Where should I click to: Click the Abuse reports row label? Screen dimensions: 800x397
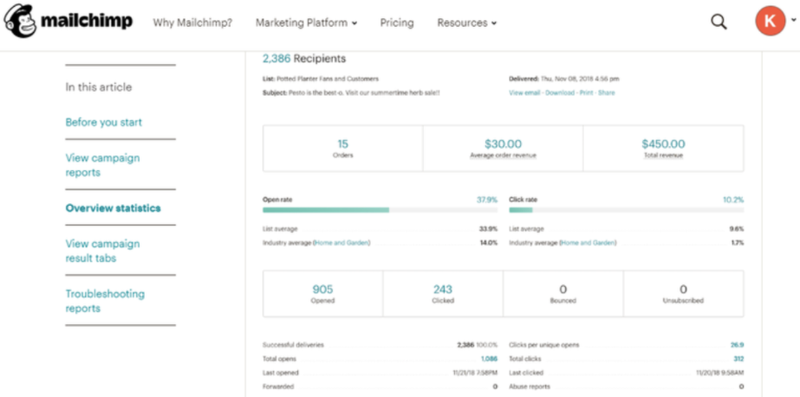(530, 387)
